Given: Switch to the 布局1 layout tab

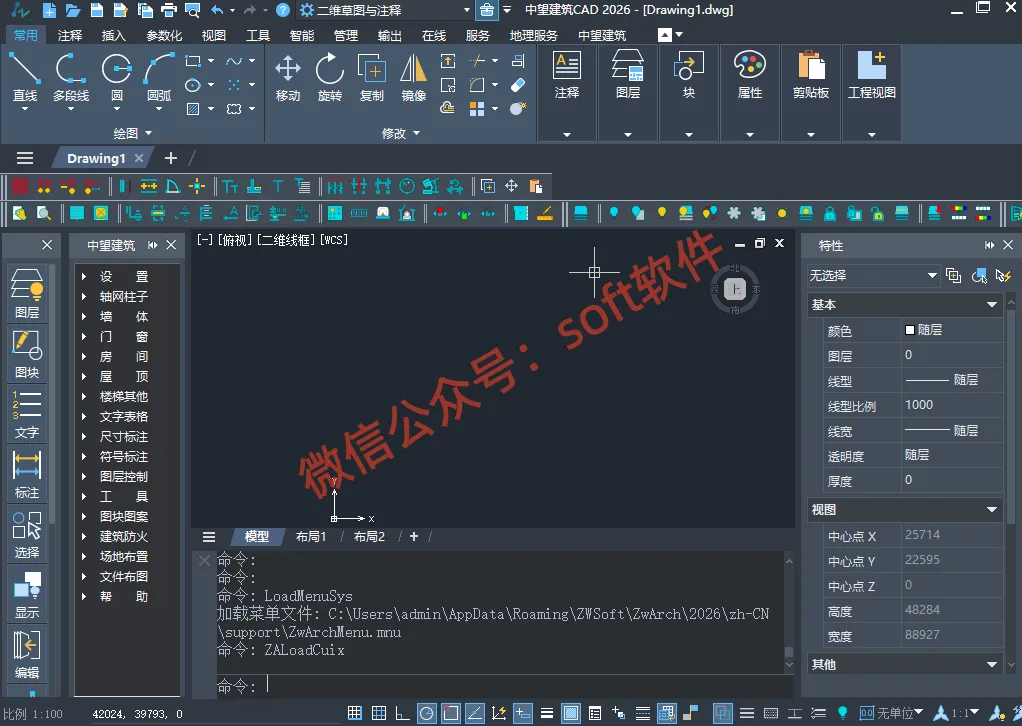Looking at the screenshot, I should point(311,536).
